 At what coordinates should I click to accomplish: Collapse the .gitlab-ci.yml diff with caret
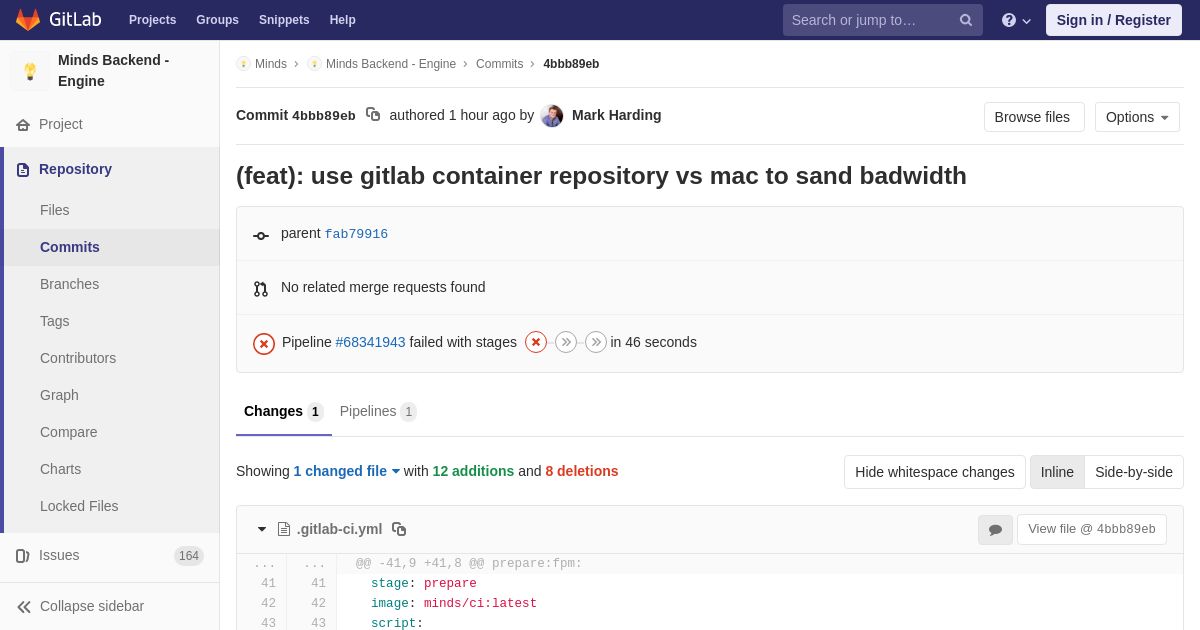pos(262,529)
